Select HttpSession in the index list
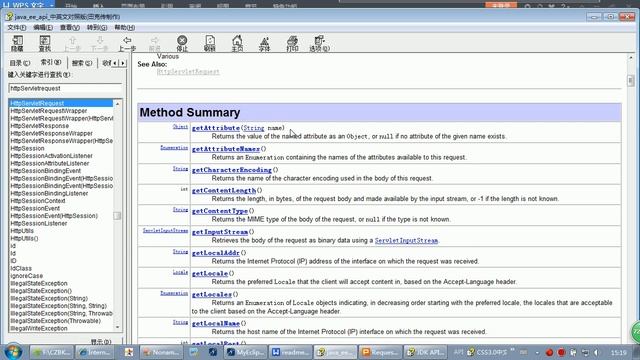Viewport: 640px width, 360px height. (x=27, y=148)
